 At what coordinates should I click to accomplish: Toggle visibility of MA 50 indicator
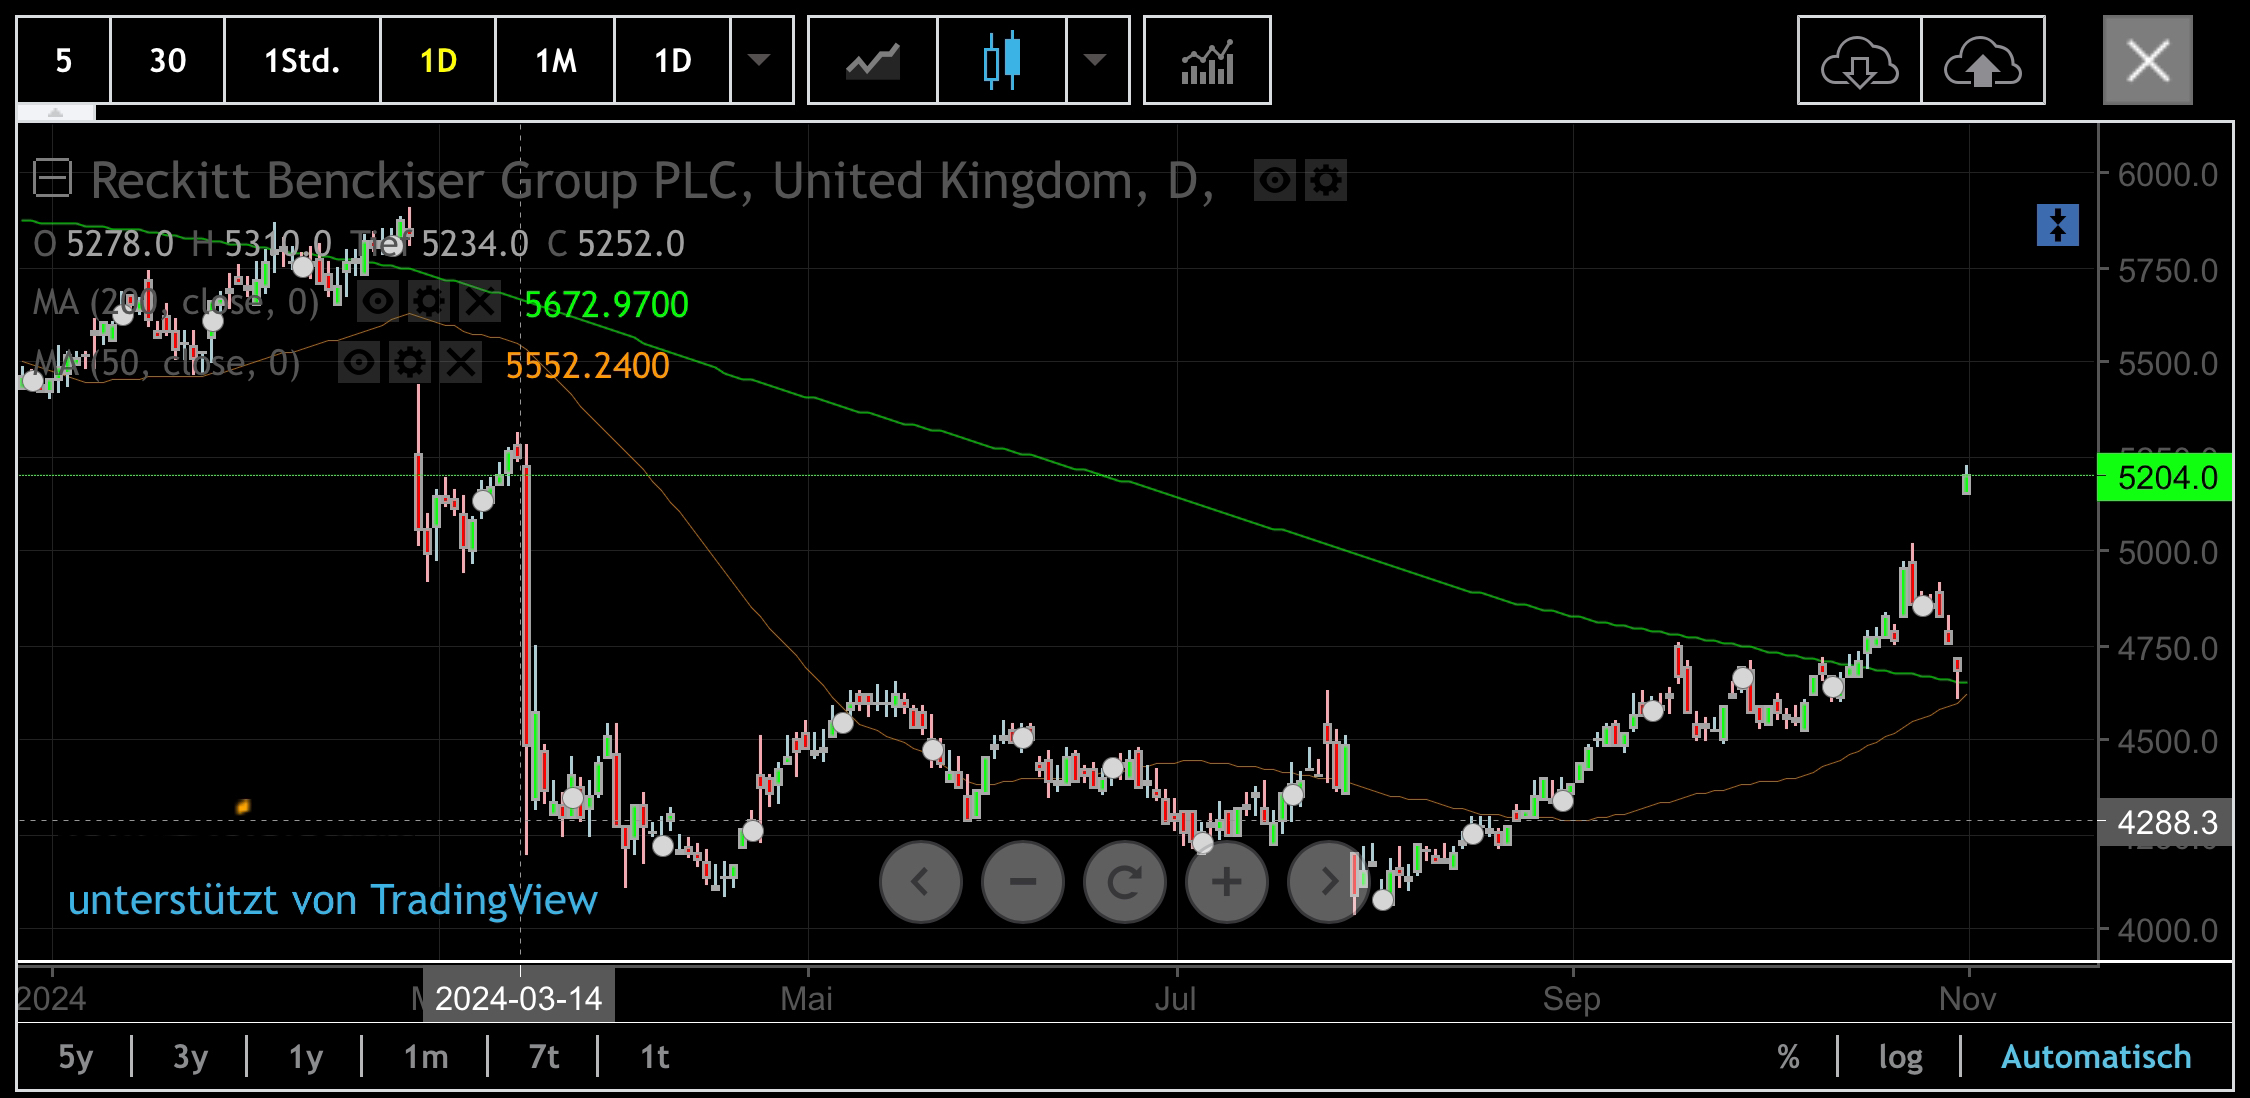pyautogui.click(x=359, y=363)
